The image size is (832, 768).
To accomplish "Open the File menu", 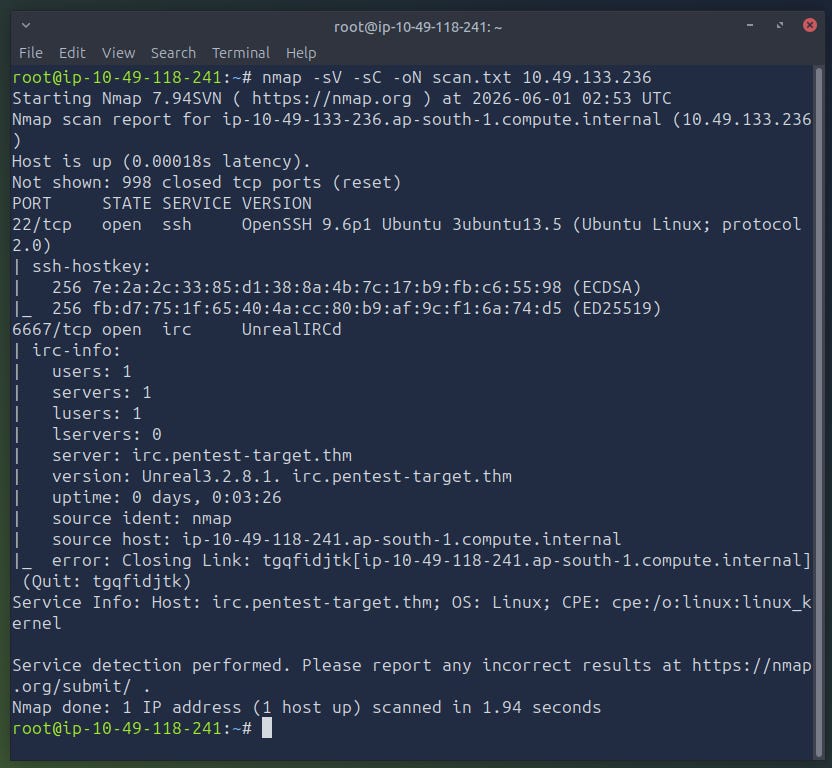I will [31, 53].
